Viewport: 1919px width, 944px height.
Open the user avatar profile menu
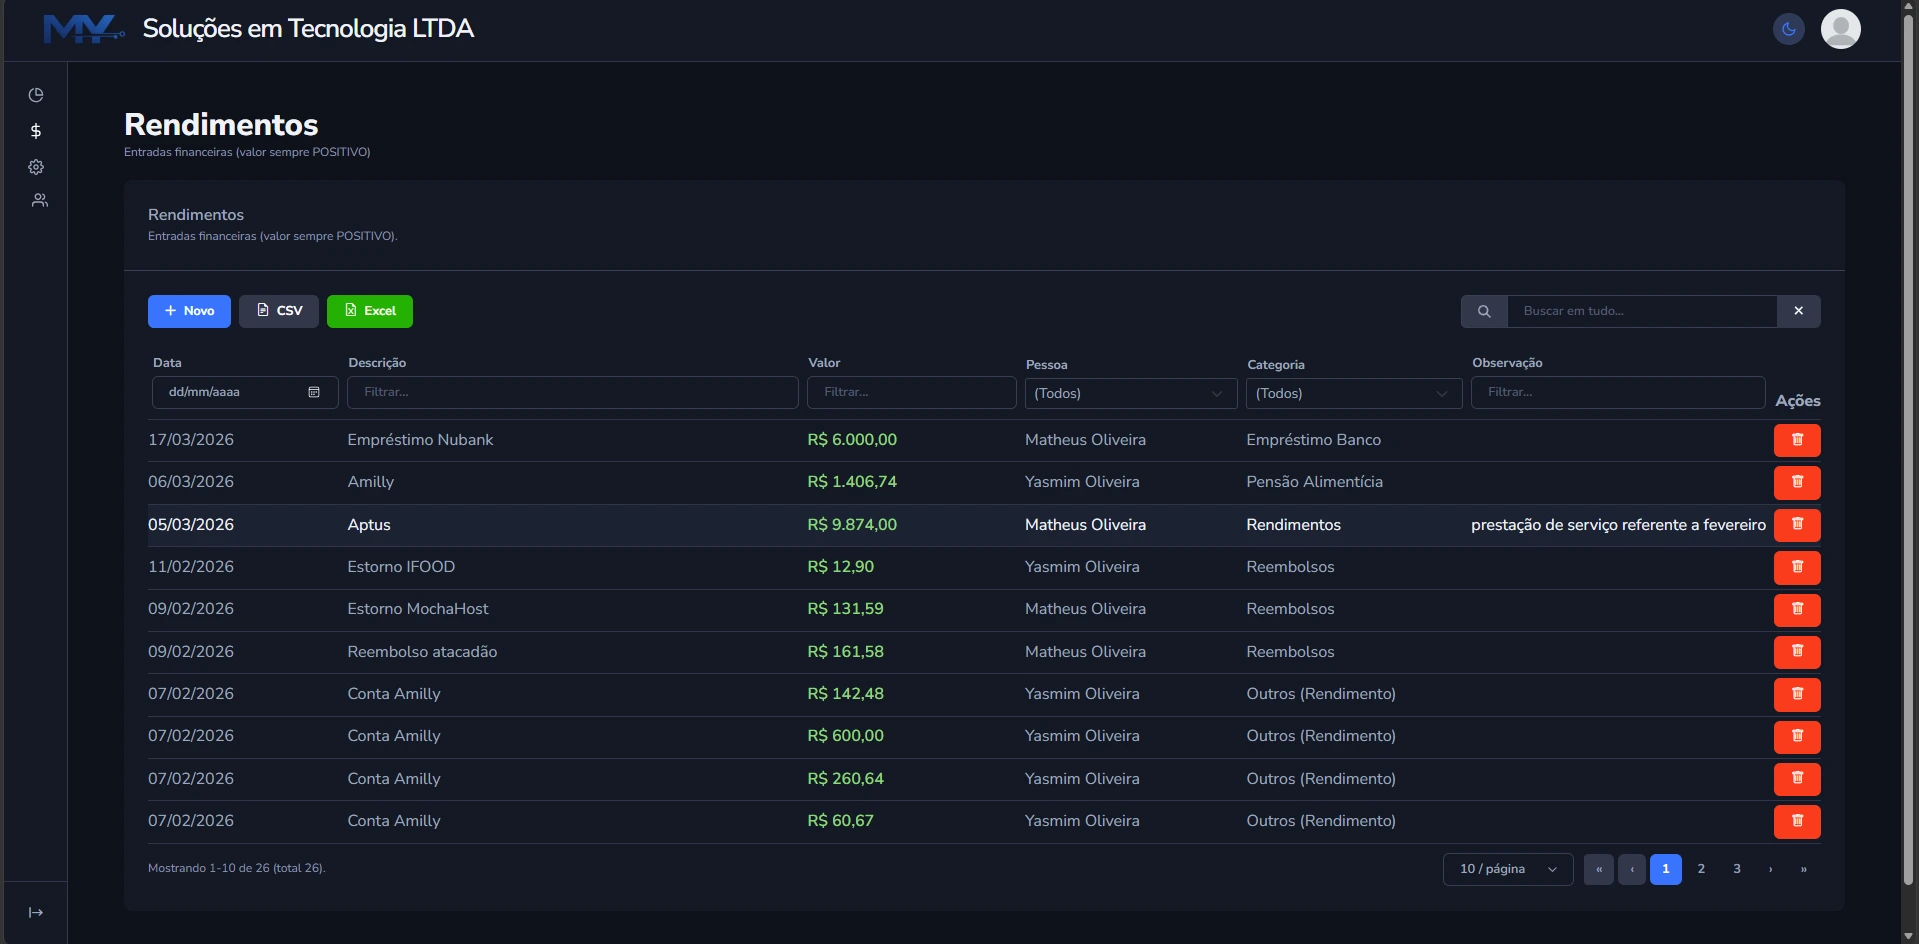coord(1841,29)
